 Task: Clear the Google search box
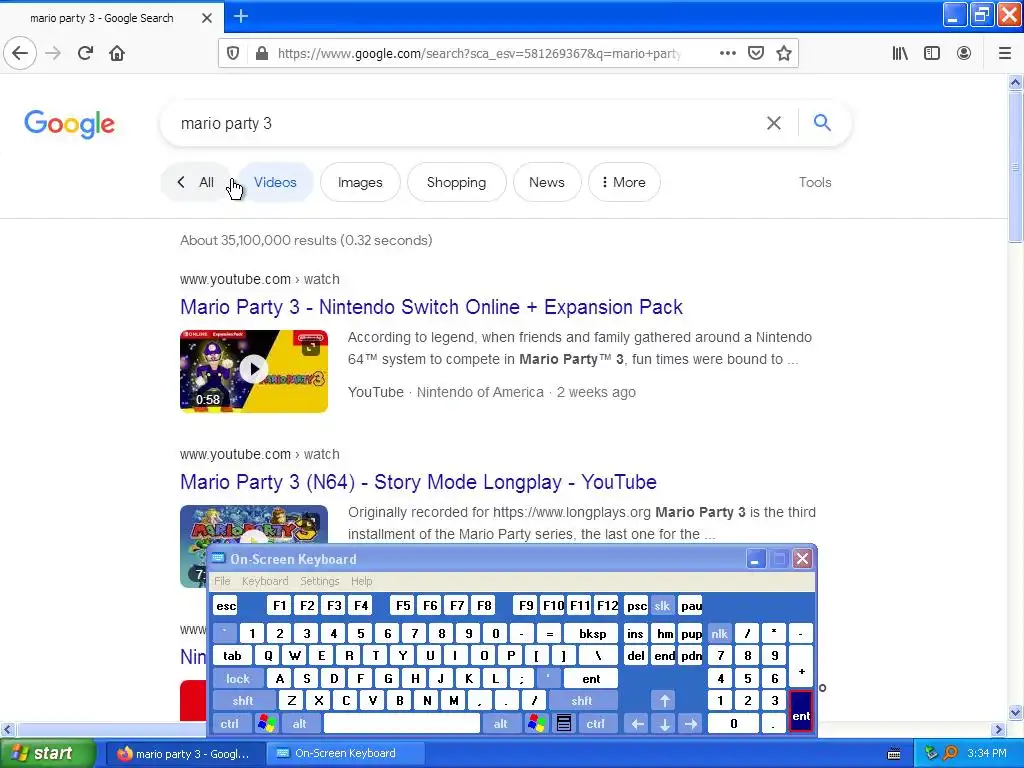click(x=773, y=123)
